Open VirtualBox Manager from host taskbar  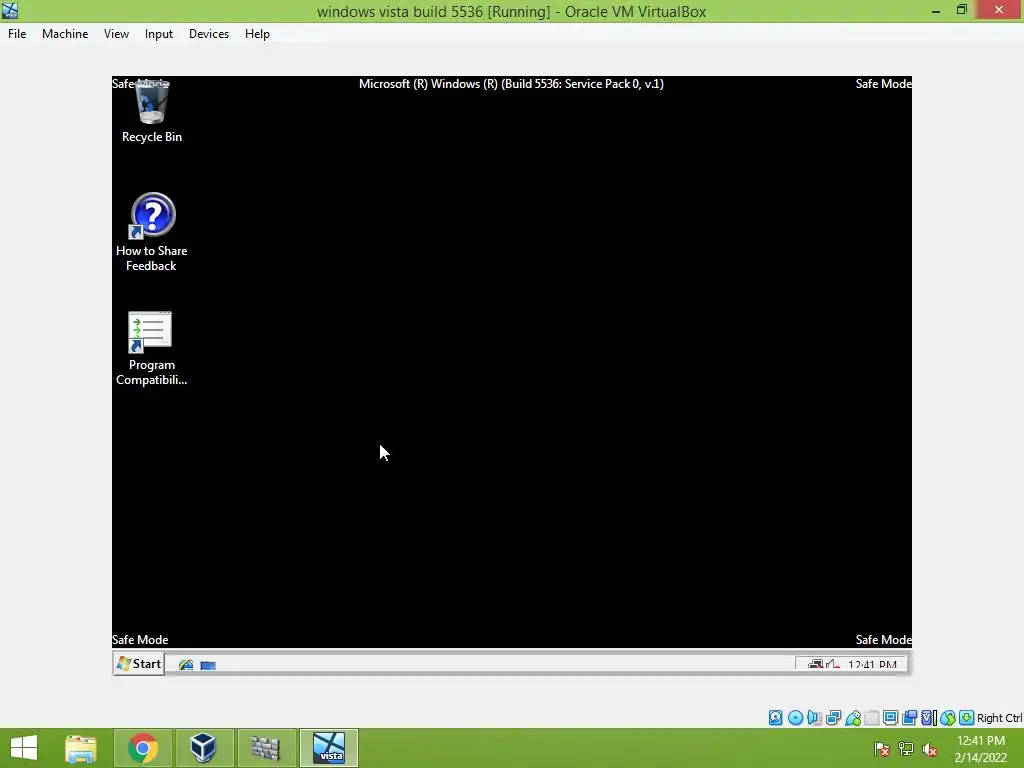coord(204,748)
